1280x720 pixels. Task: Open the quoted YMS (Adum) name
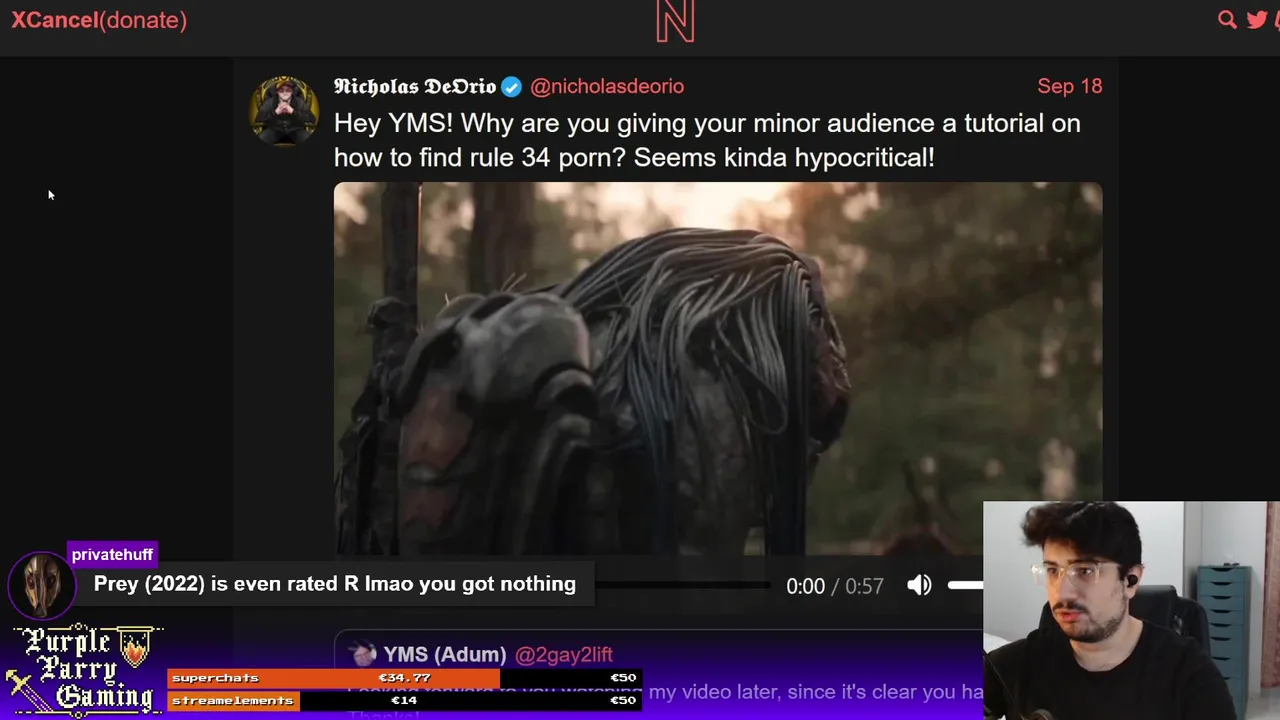tap(444, 655)
